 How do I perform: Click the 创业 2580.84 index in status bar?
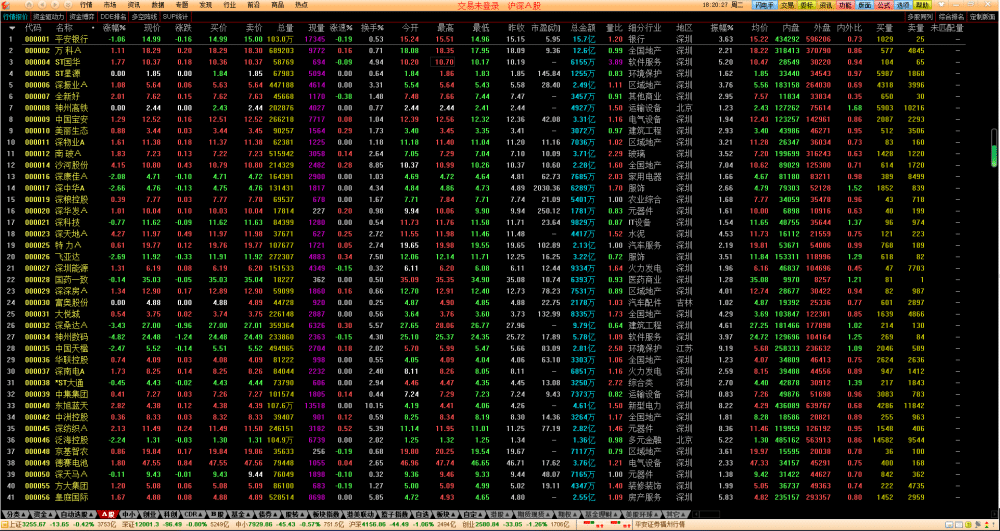point(482,524)
